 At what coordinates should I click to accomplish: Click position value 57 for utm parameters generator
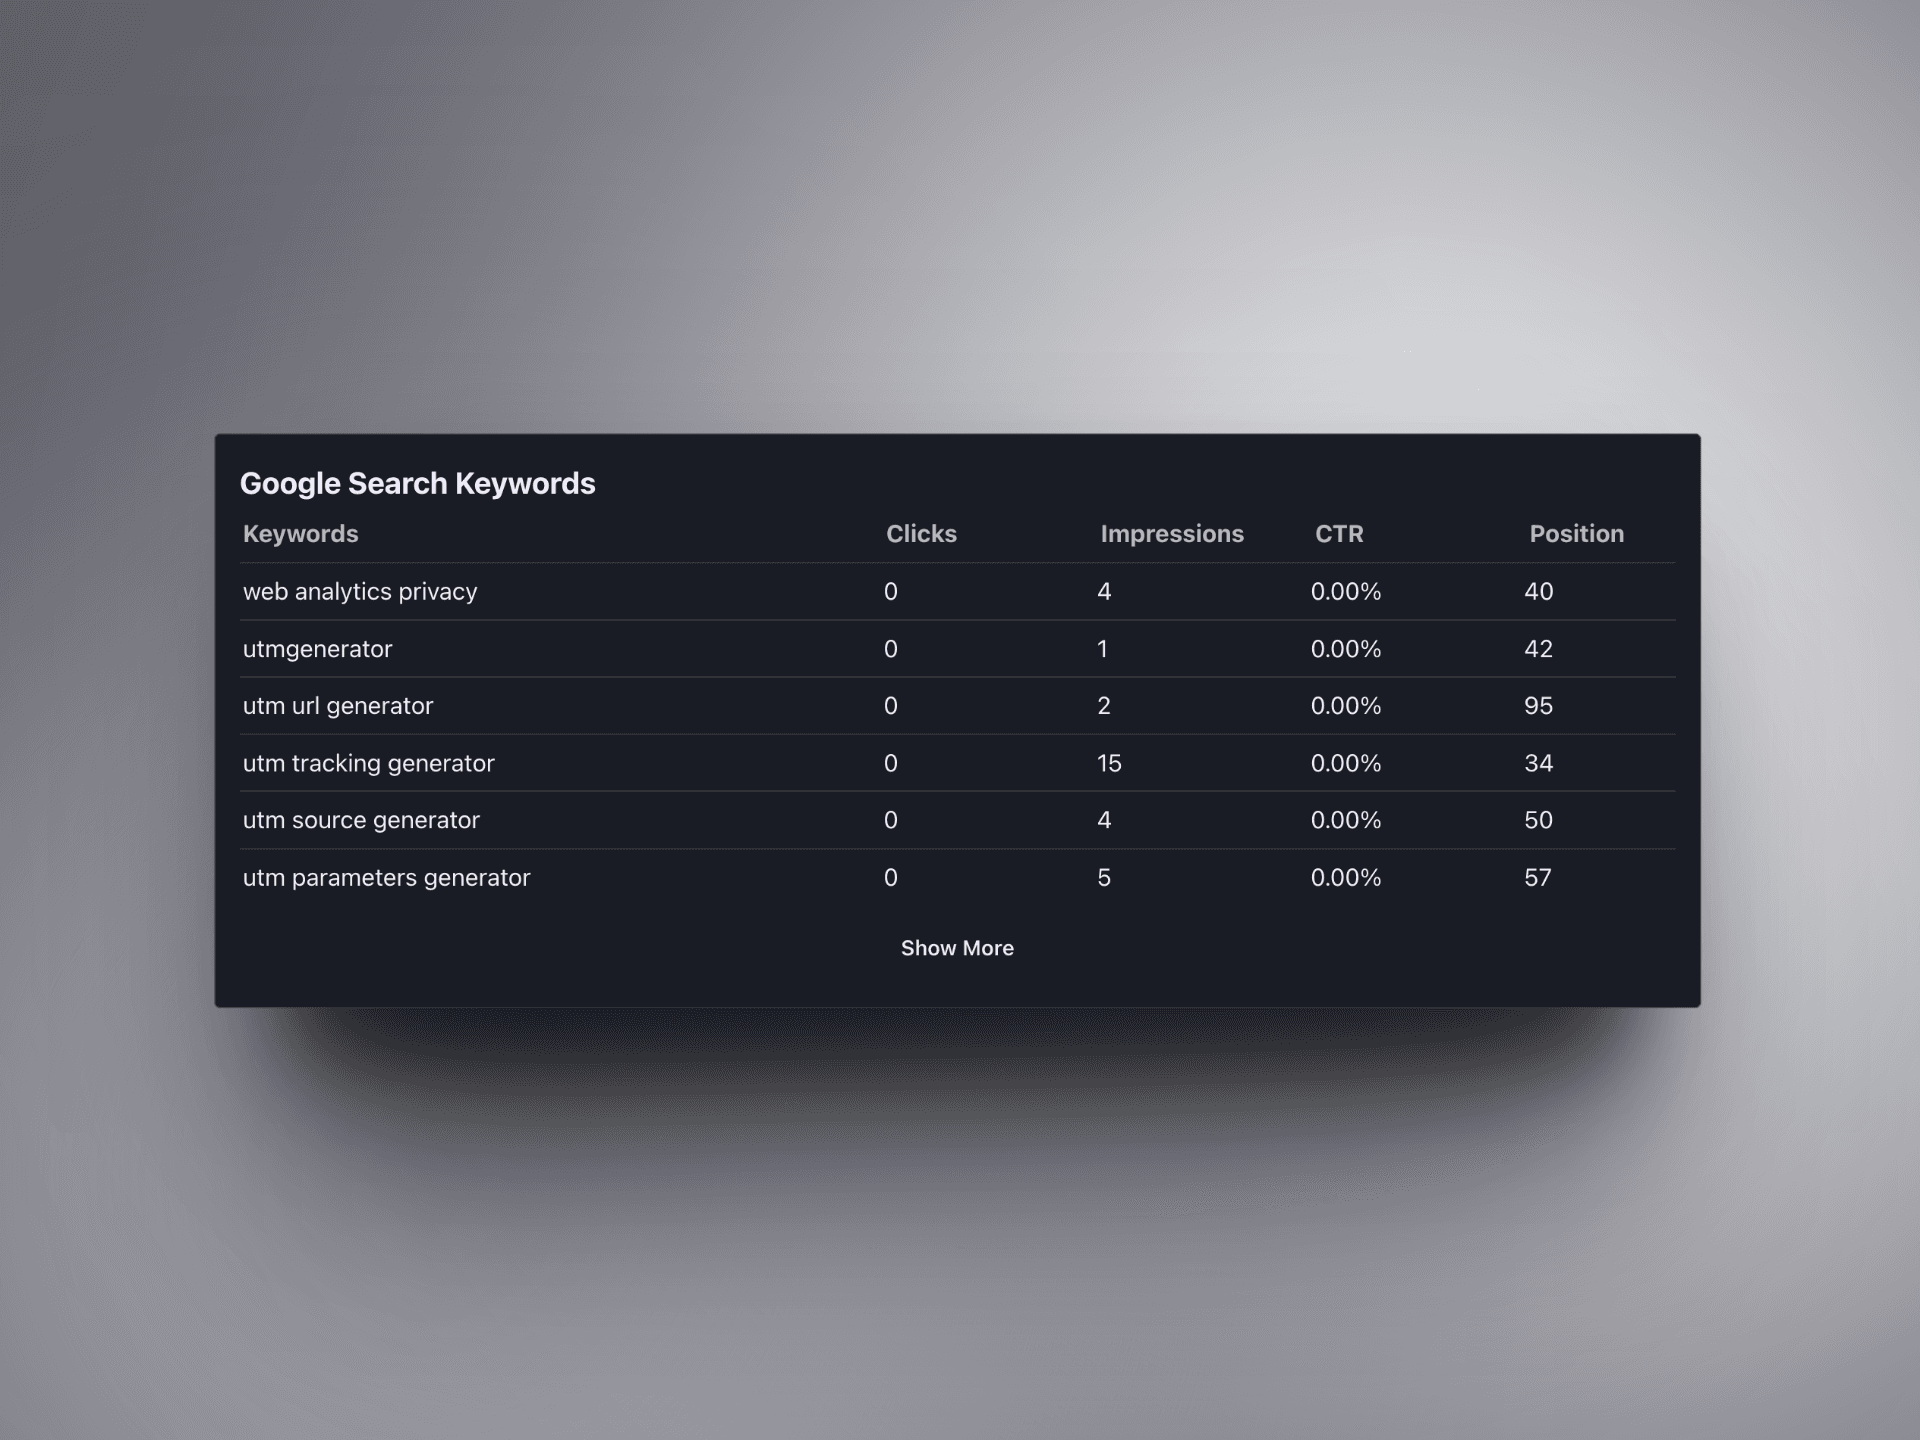pyautogui.click(x=1538, y=878)
